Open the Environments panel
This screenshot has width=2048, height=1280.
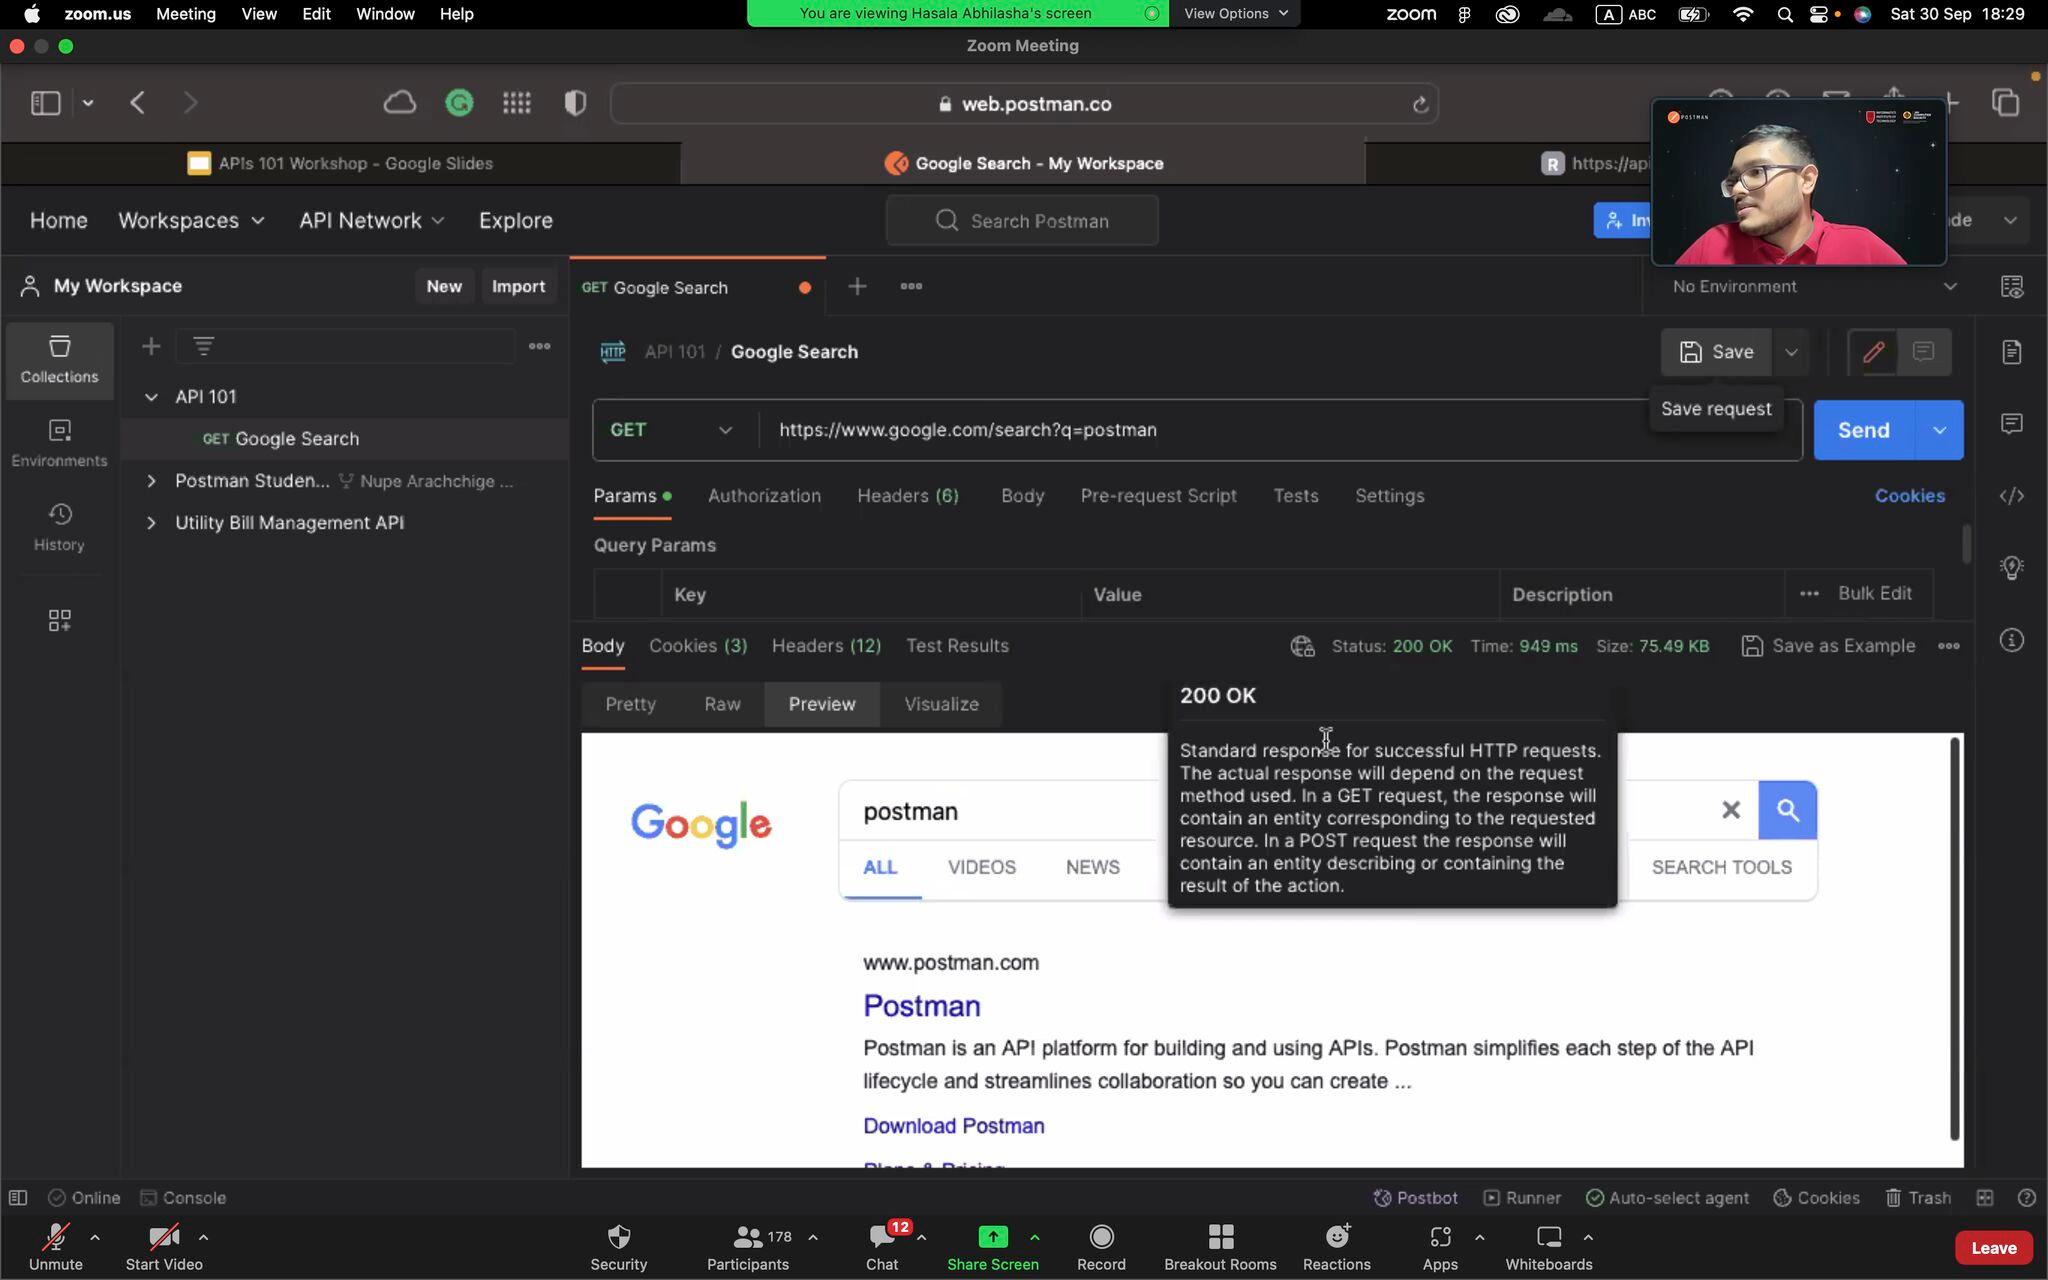point(59,443)
